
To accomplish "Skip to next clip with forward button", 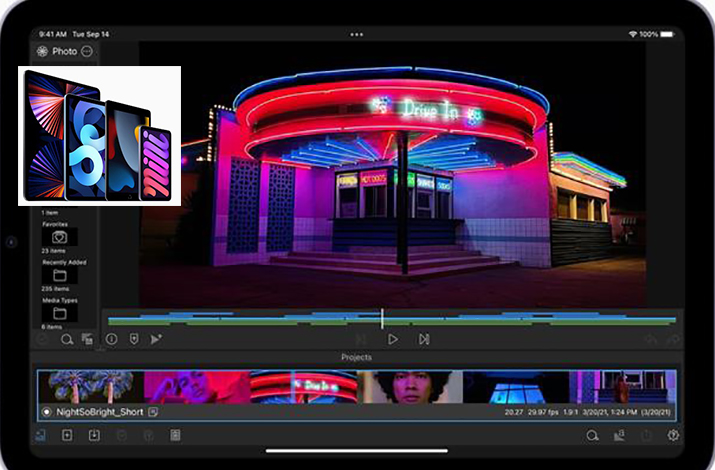I will [424, 339].
